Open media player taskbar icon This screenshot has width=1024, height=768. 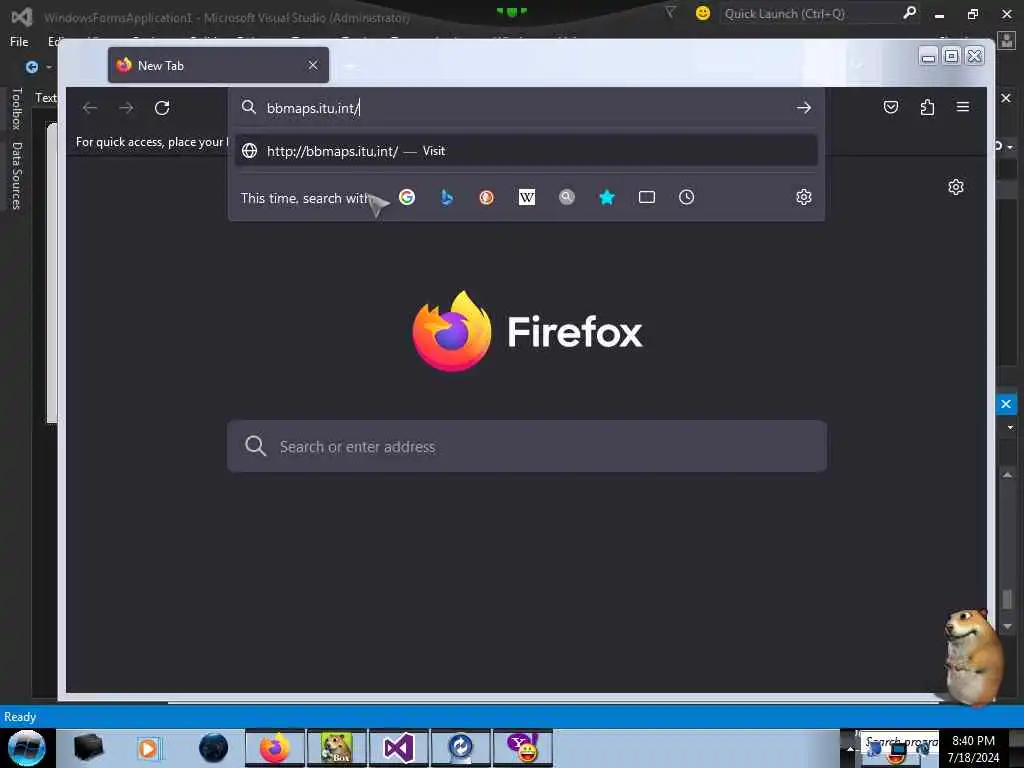[x=148, y=748]
